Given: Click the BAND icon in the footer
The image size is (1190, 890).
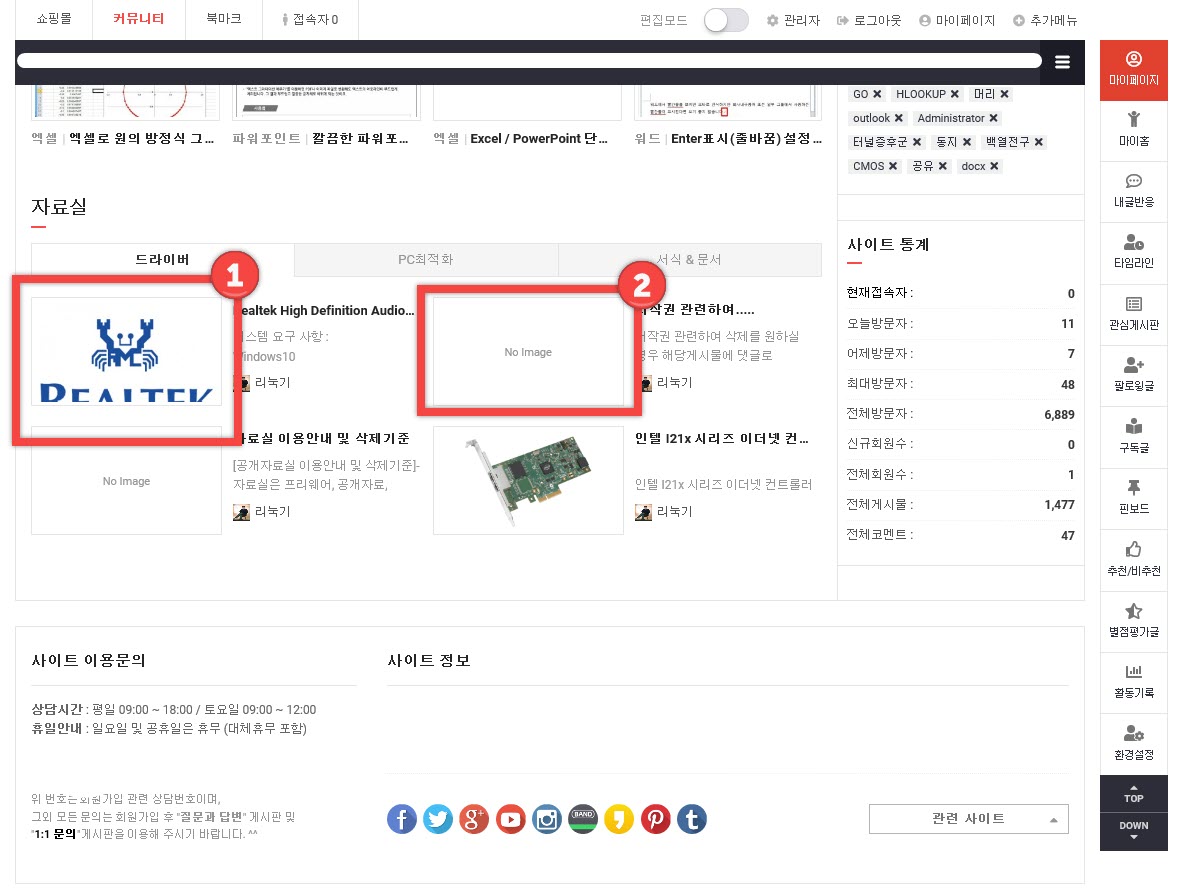Looking at the screenshot, I should (583, 819).
